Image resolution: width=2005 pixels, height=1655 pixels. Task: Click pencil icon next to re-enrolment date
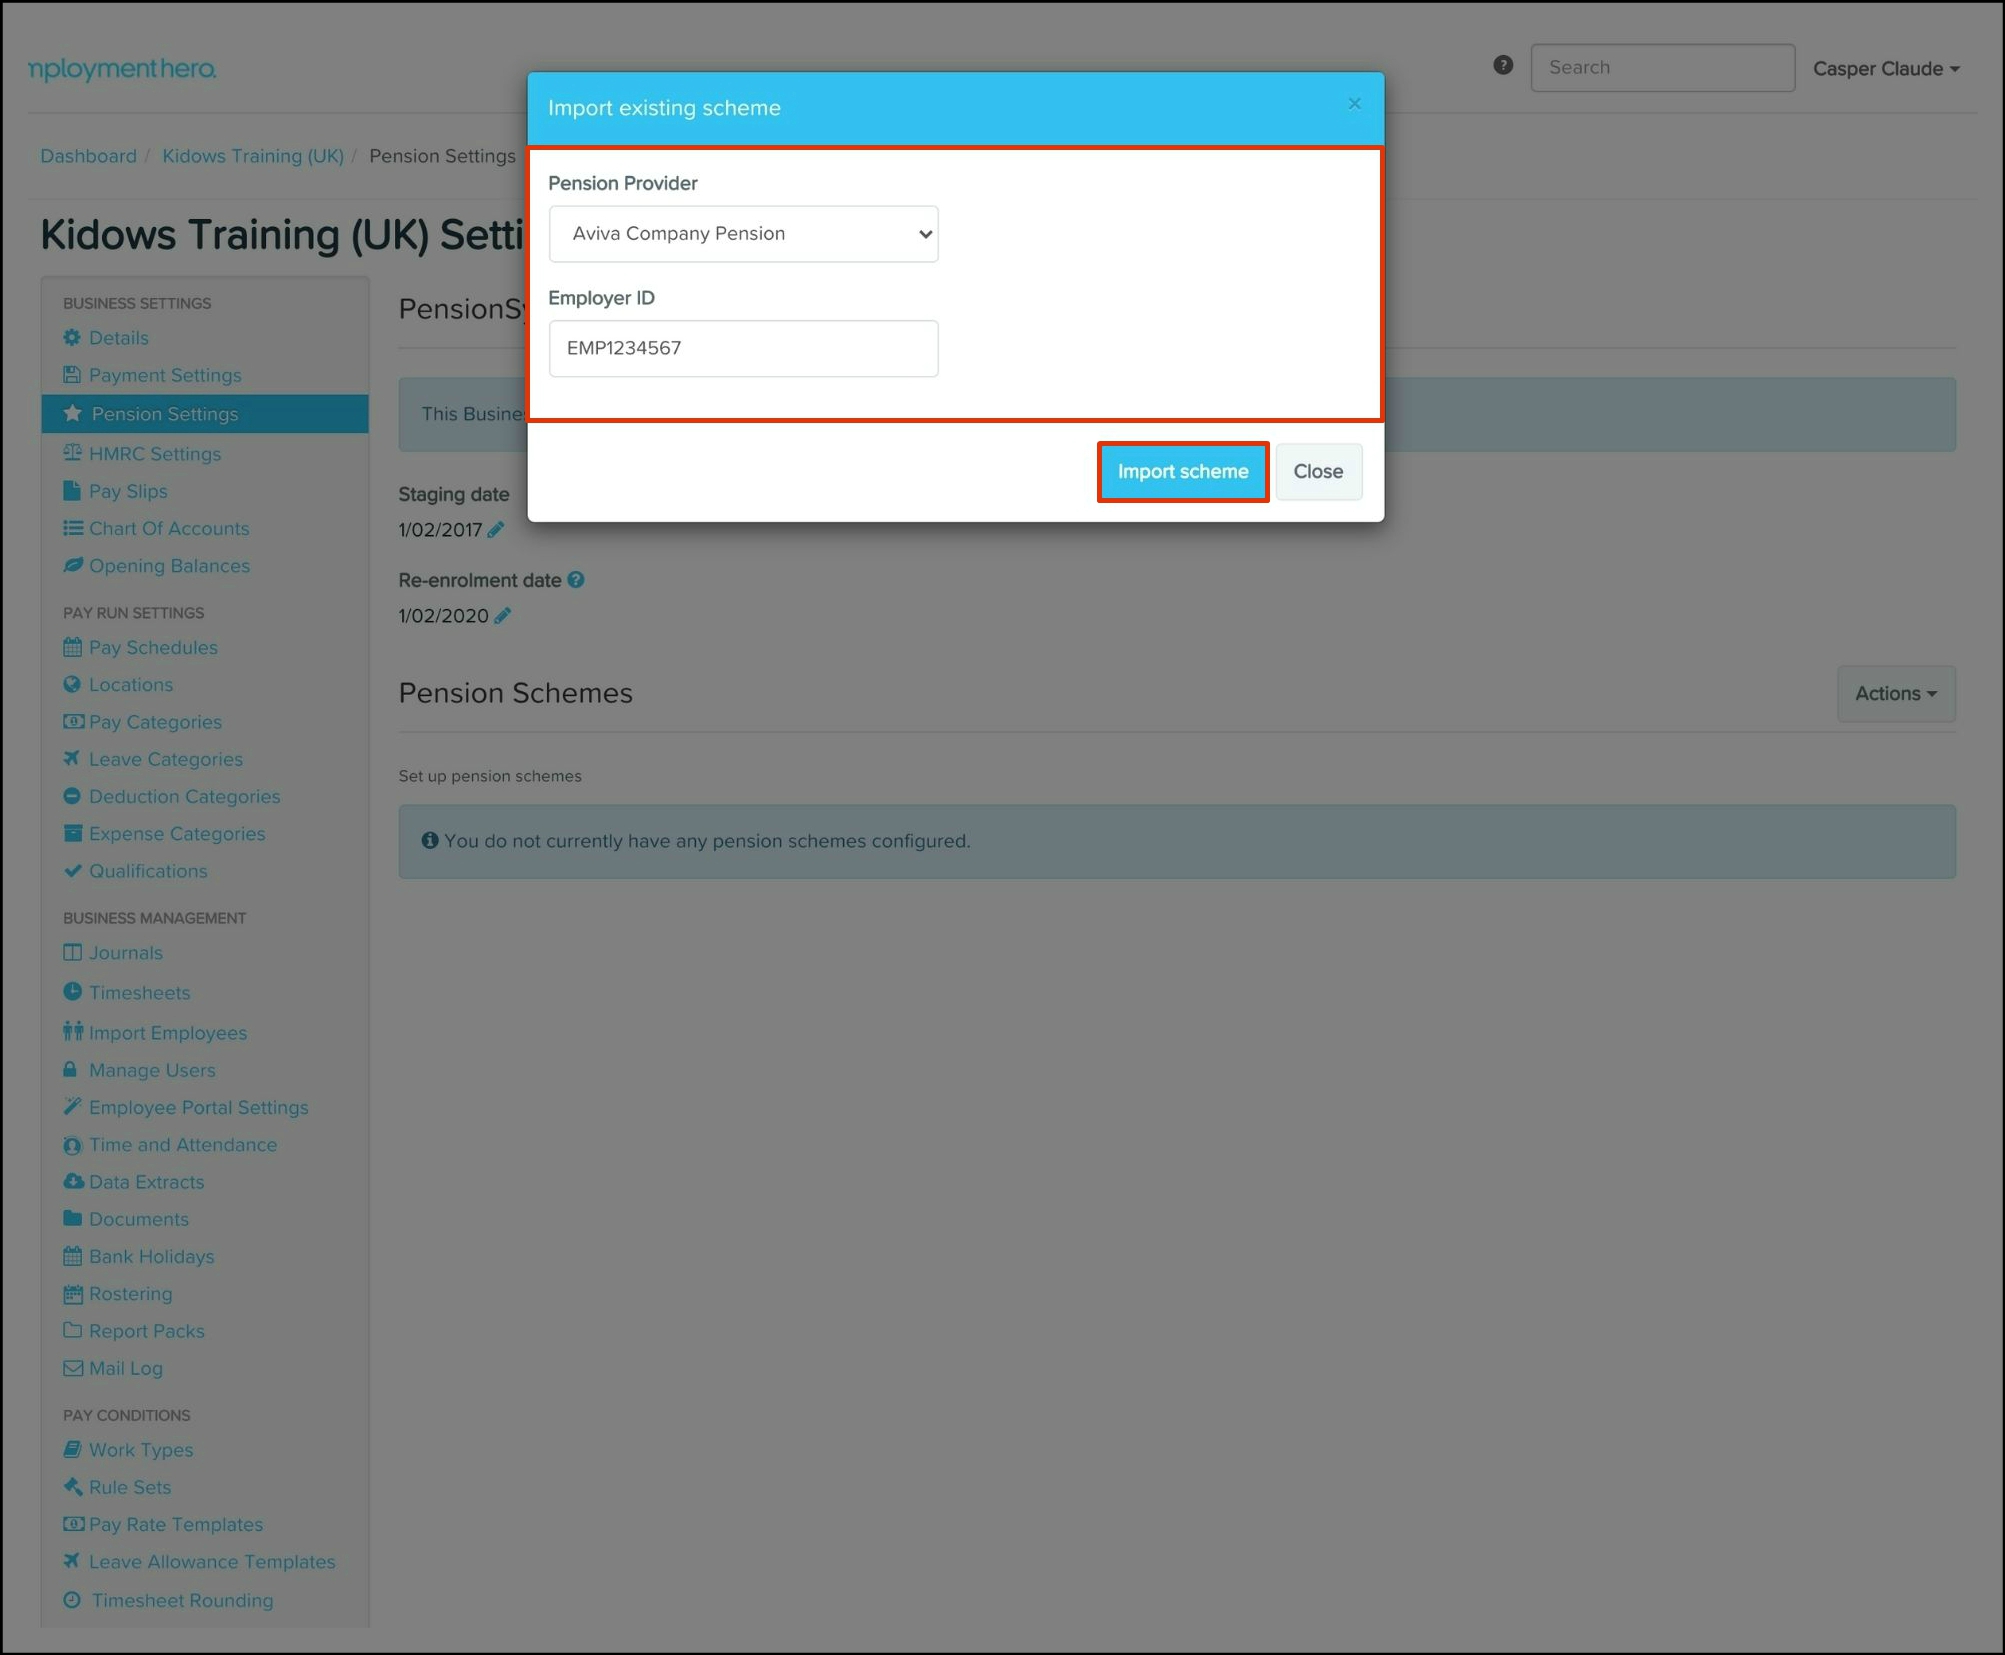[503, 616]
